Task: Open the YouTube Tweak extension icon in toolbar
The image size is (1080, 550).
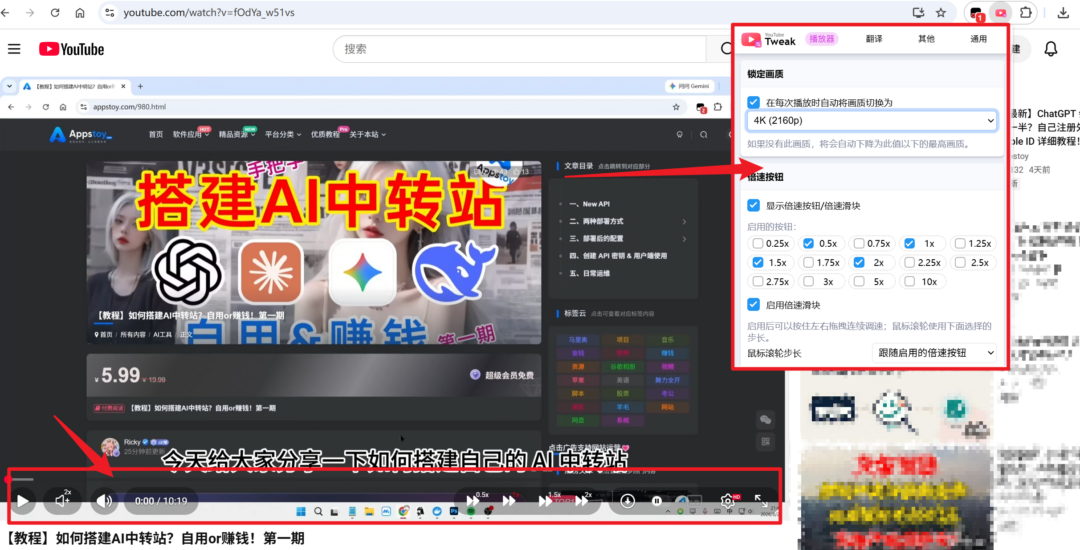Action: point(1001,12)
